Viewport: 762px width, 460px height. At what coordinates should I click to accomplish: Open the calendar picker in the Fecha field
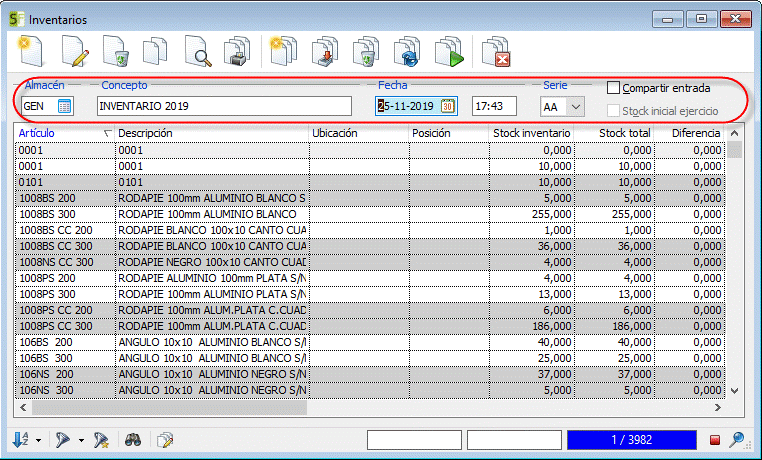448,106
